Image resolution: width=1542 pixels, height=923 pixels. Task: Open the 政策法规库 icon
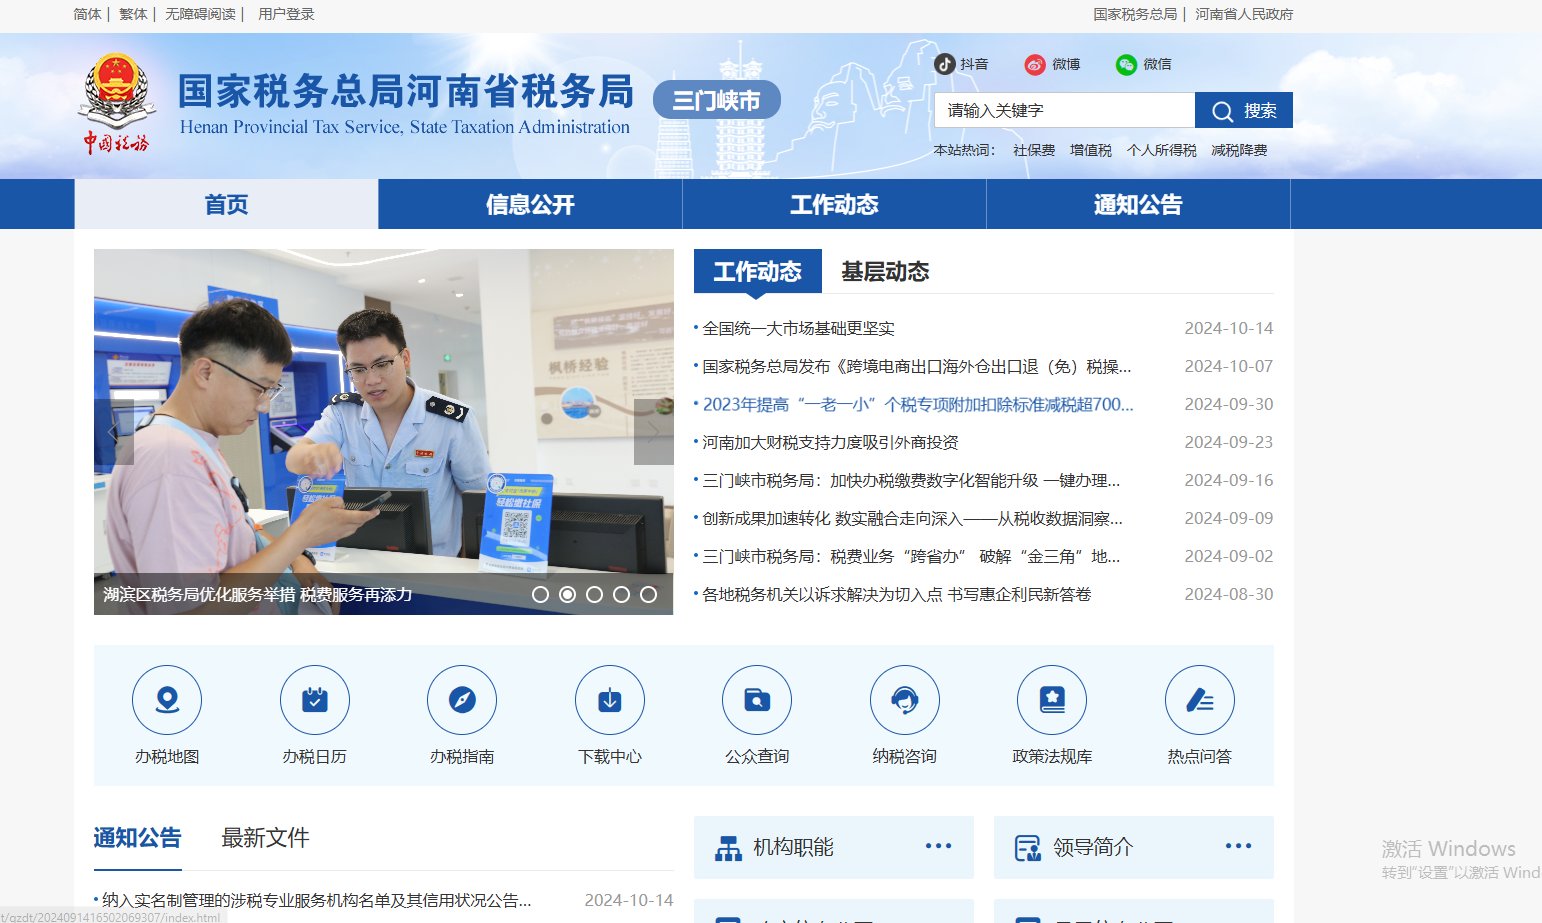pyautogui.click(x=1052, y=700)
